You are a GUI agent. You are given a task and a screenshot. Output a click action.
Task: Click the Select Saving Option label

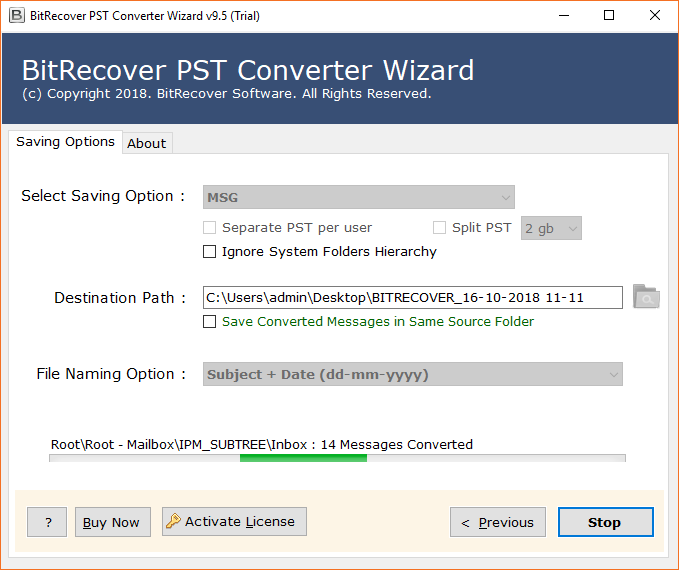tap(103, 196)
